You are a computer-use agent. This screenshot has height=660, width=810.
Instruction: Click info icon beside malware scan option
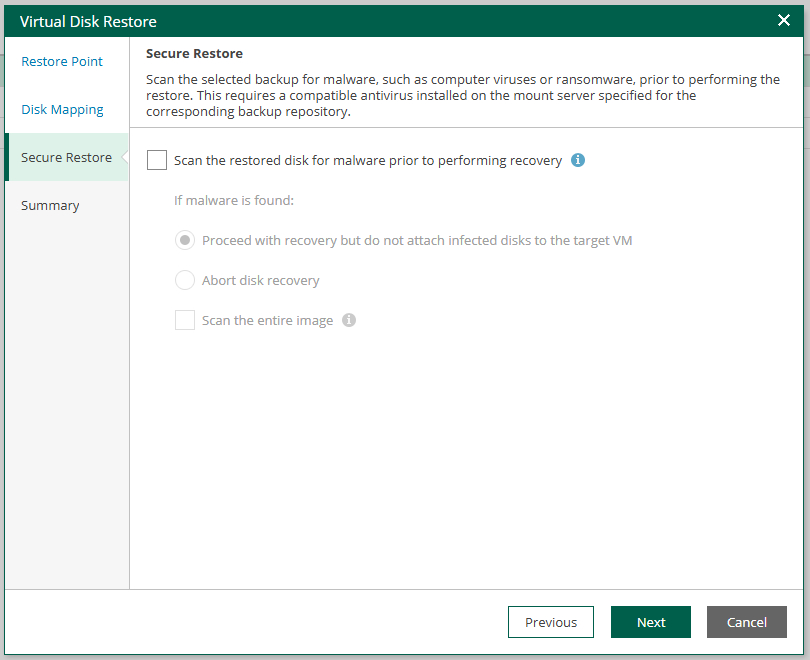click(x=578, y=160)
